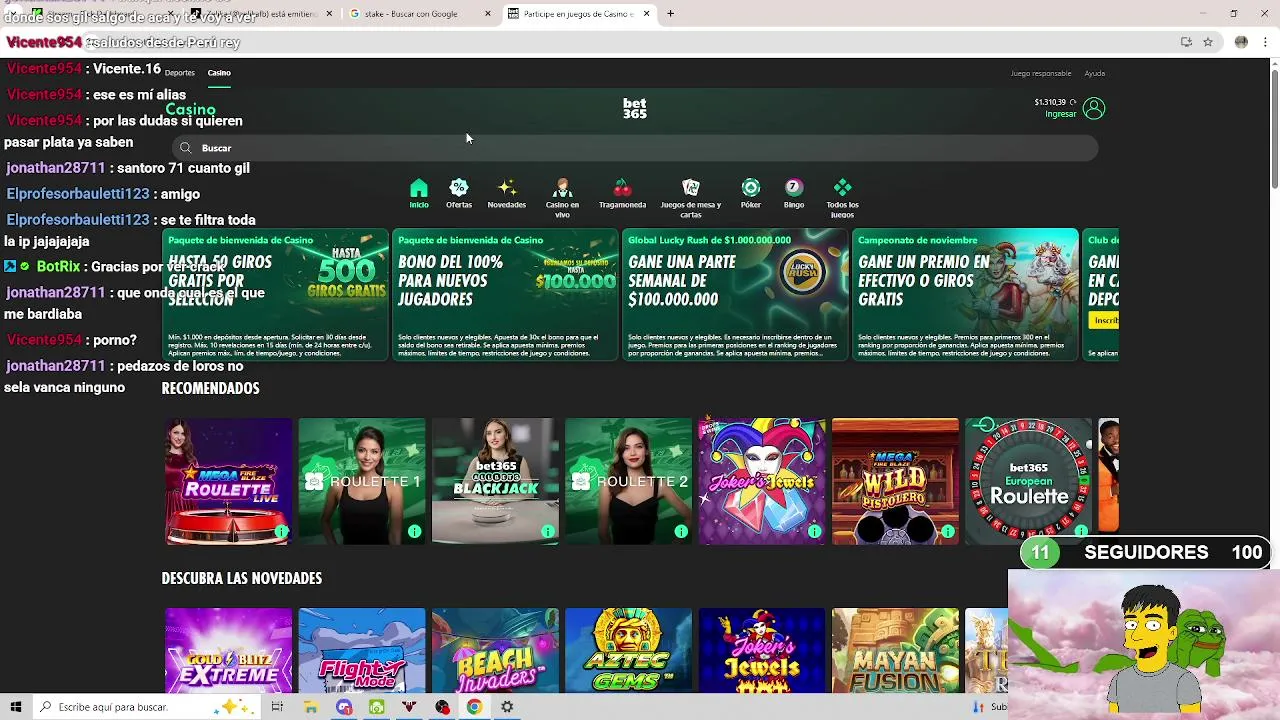Open Gold Blitz Extreme in Novedades
This screenshot has width=1280, height=720.
pyautogui.click(x=228, y=651)
